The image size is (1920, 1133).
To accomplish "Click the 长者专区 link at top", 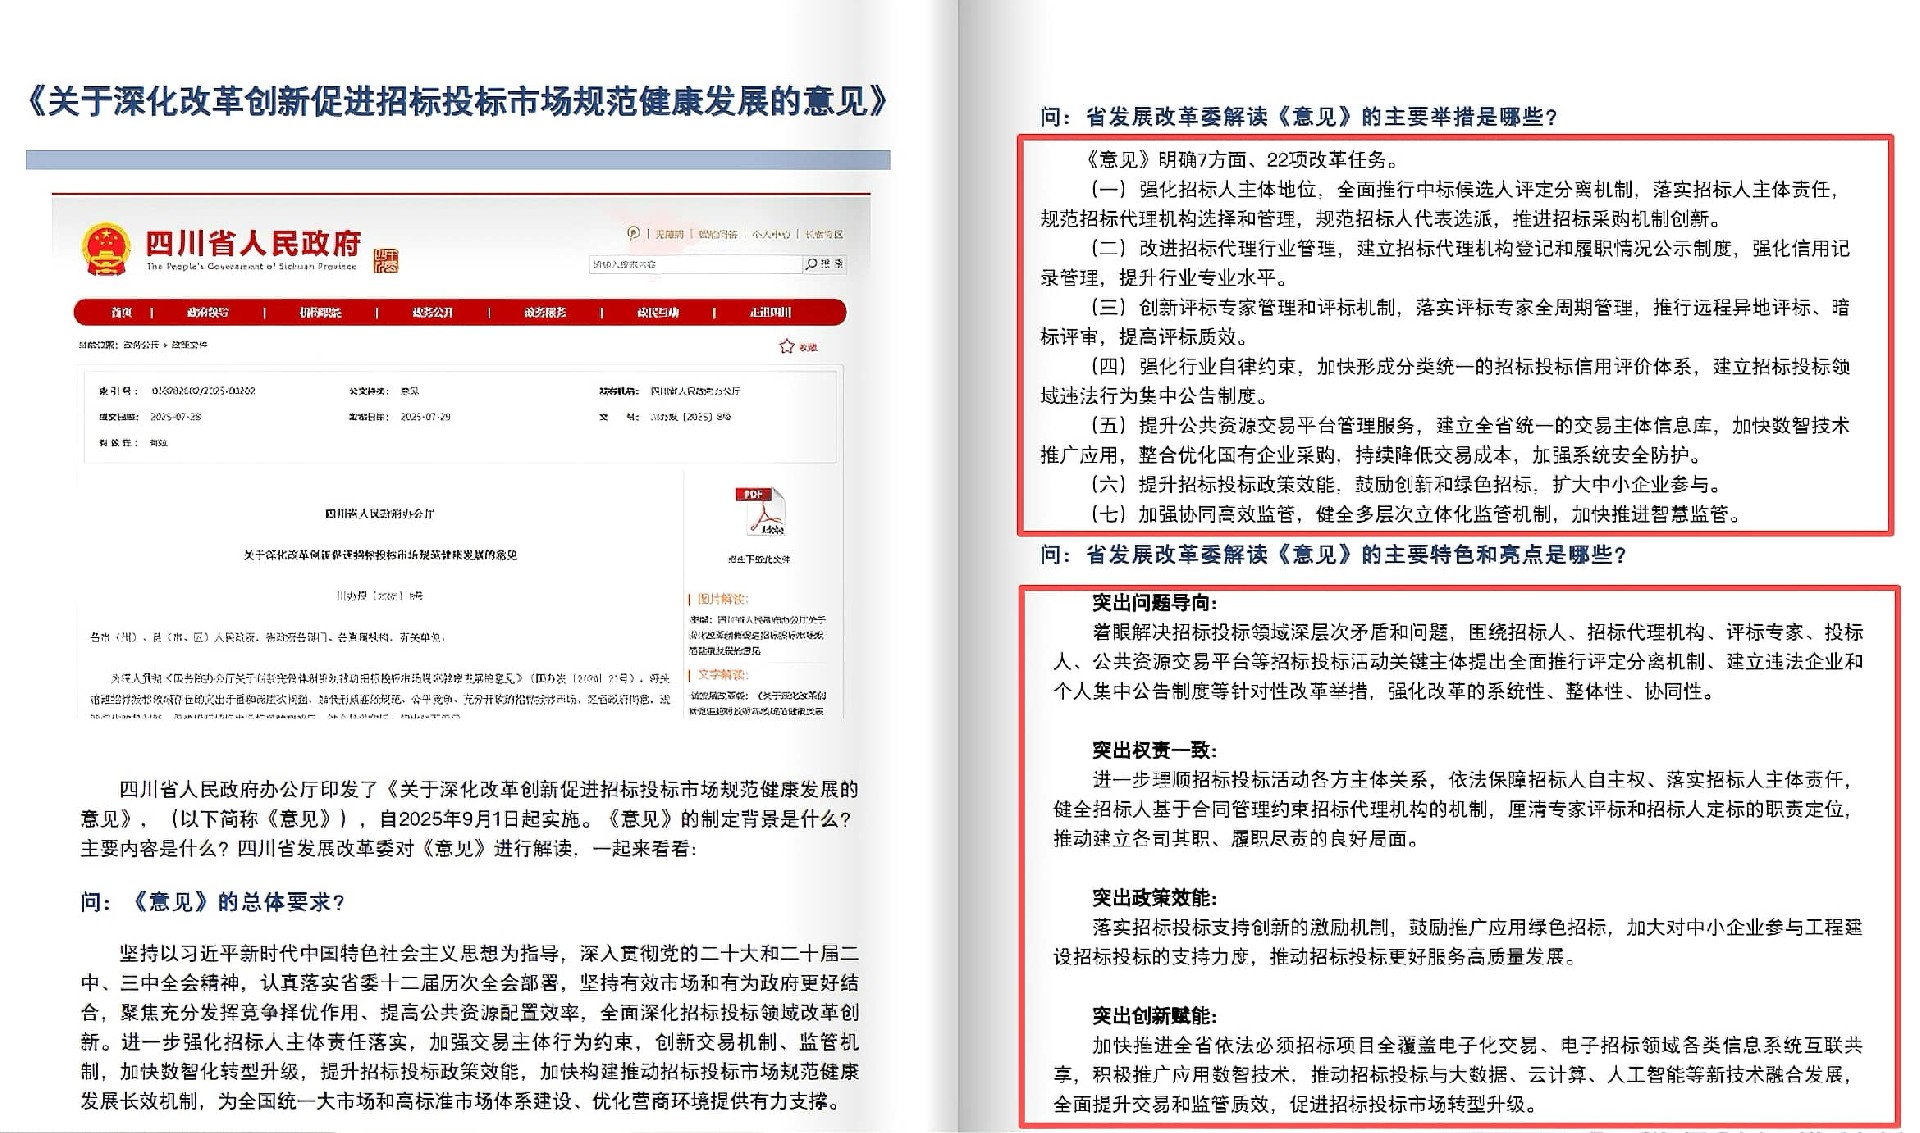I will [x=824, y=234].
